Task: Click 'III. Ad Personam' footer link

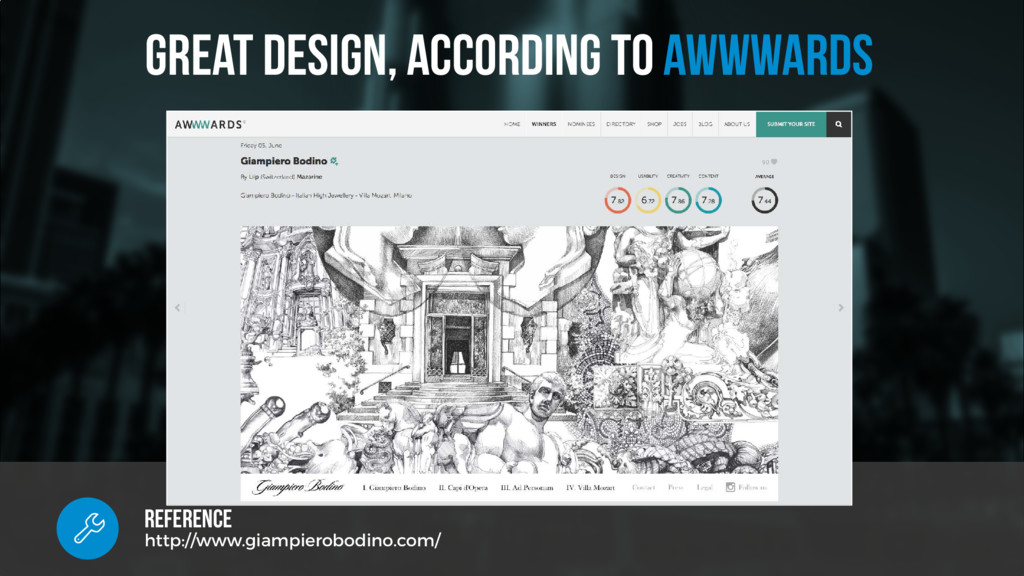Action: pyautogui.click(x=527, y=488)
